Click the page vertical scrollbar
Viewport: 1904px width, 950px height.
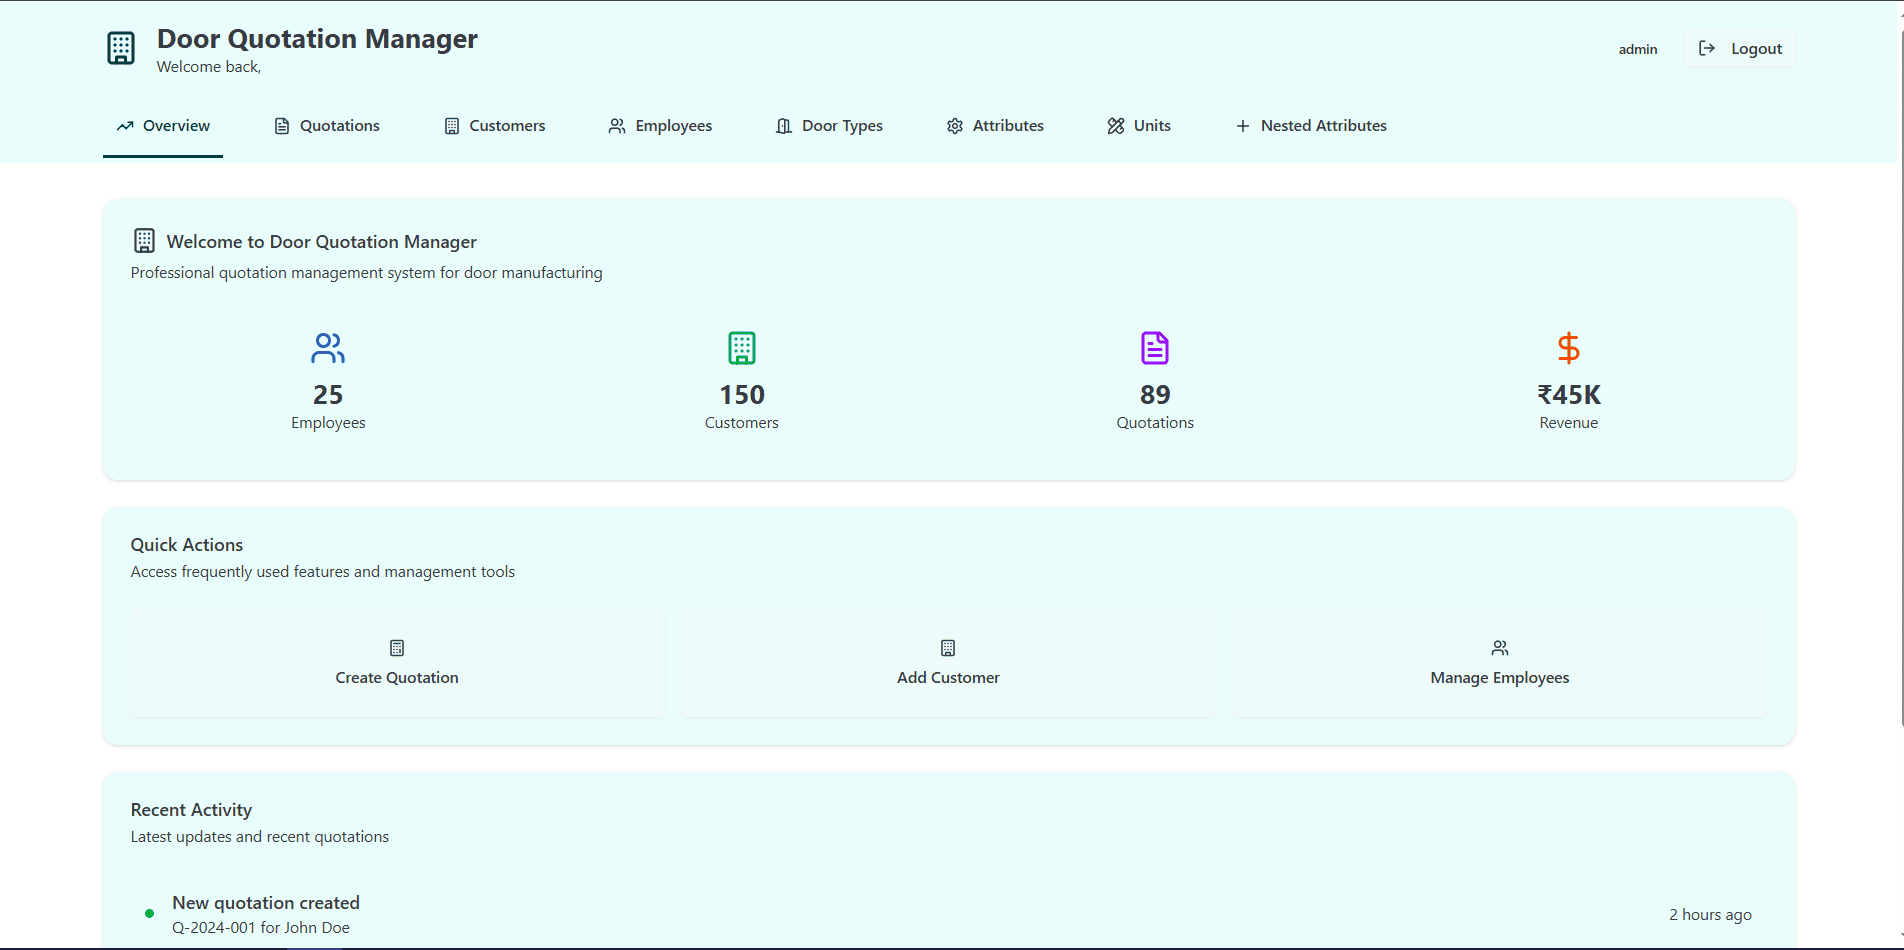1899,400
